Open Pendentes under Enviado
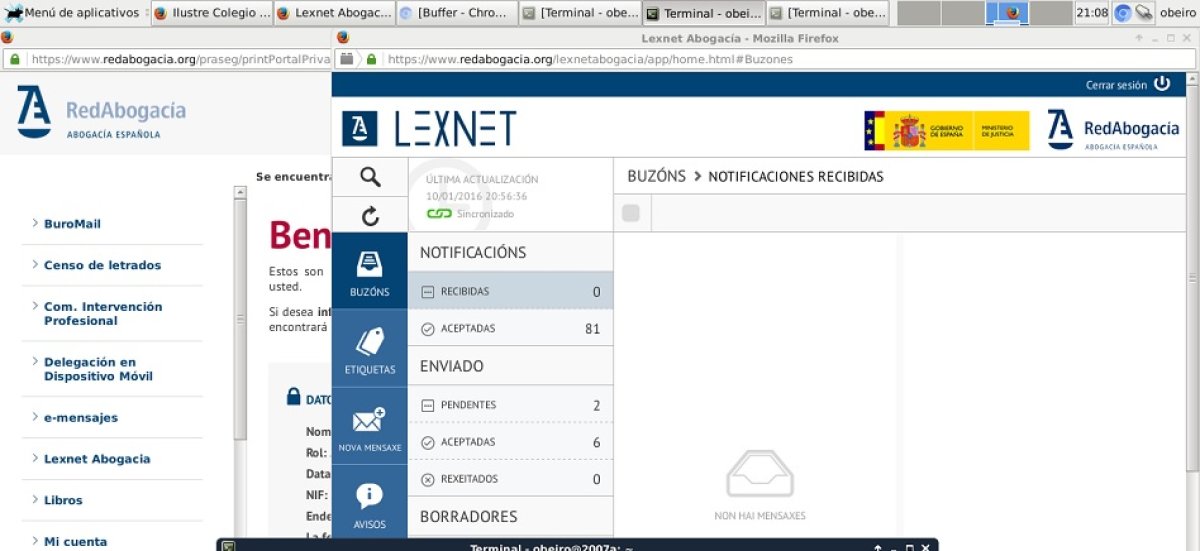The image size is (1200, 551). [510, 405]
